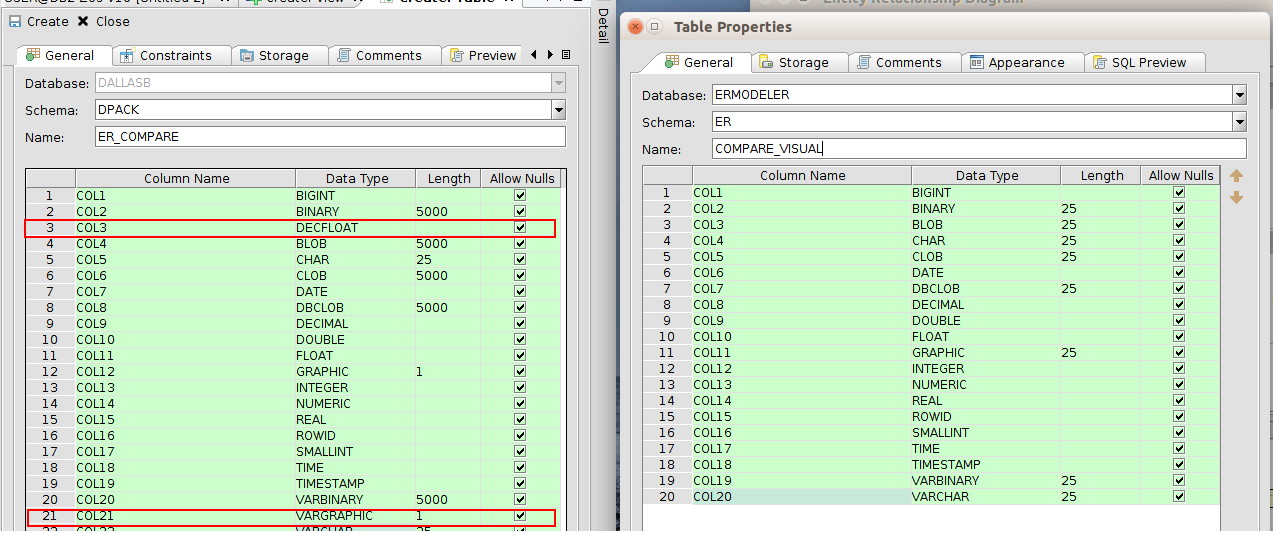Toggle Allow Nulls for COL1 in COMPARE_VISUAL table
Image resolution: width=1273 pixels, height=534 pixels.
point(1179,192)
